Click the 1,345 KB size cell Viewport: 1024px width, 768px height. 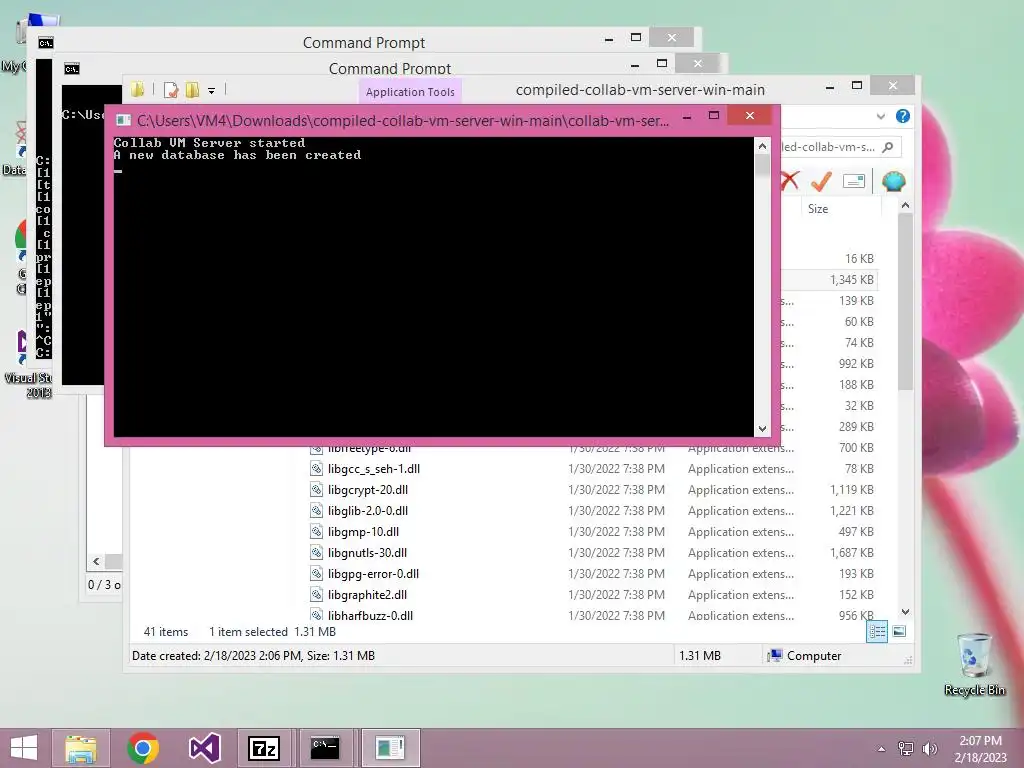852,280
